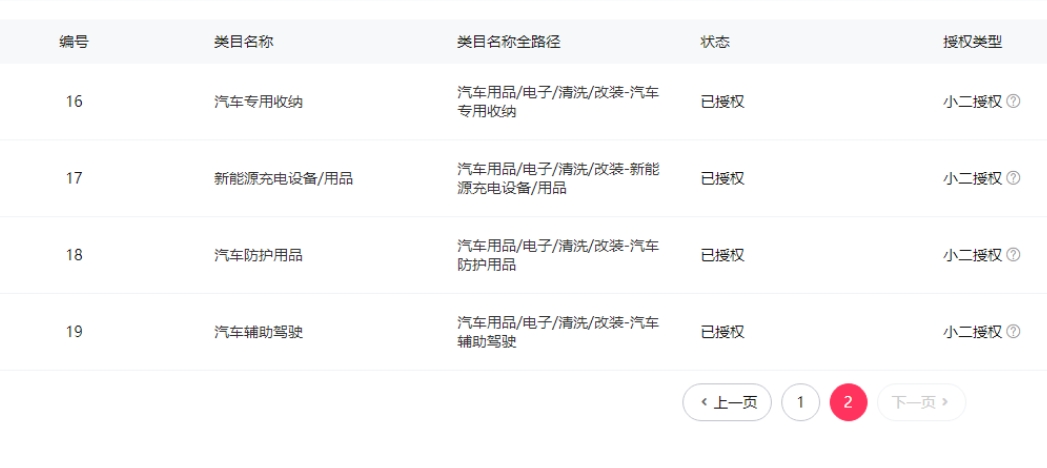Select the 汽车专用收纳 category name
The height and width of the screenshot is (468, 1047).
coord(258,101)
